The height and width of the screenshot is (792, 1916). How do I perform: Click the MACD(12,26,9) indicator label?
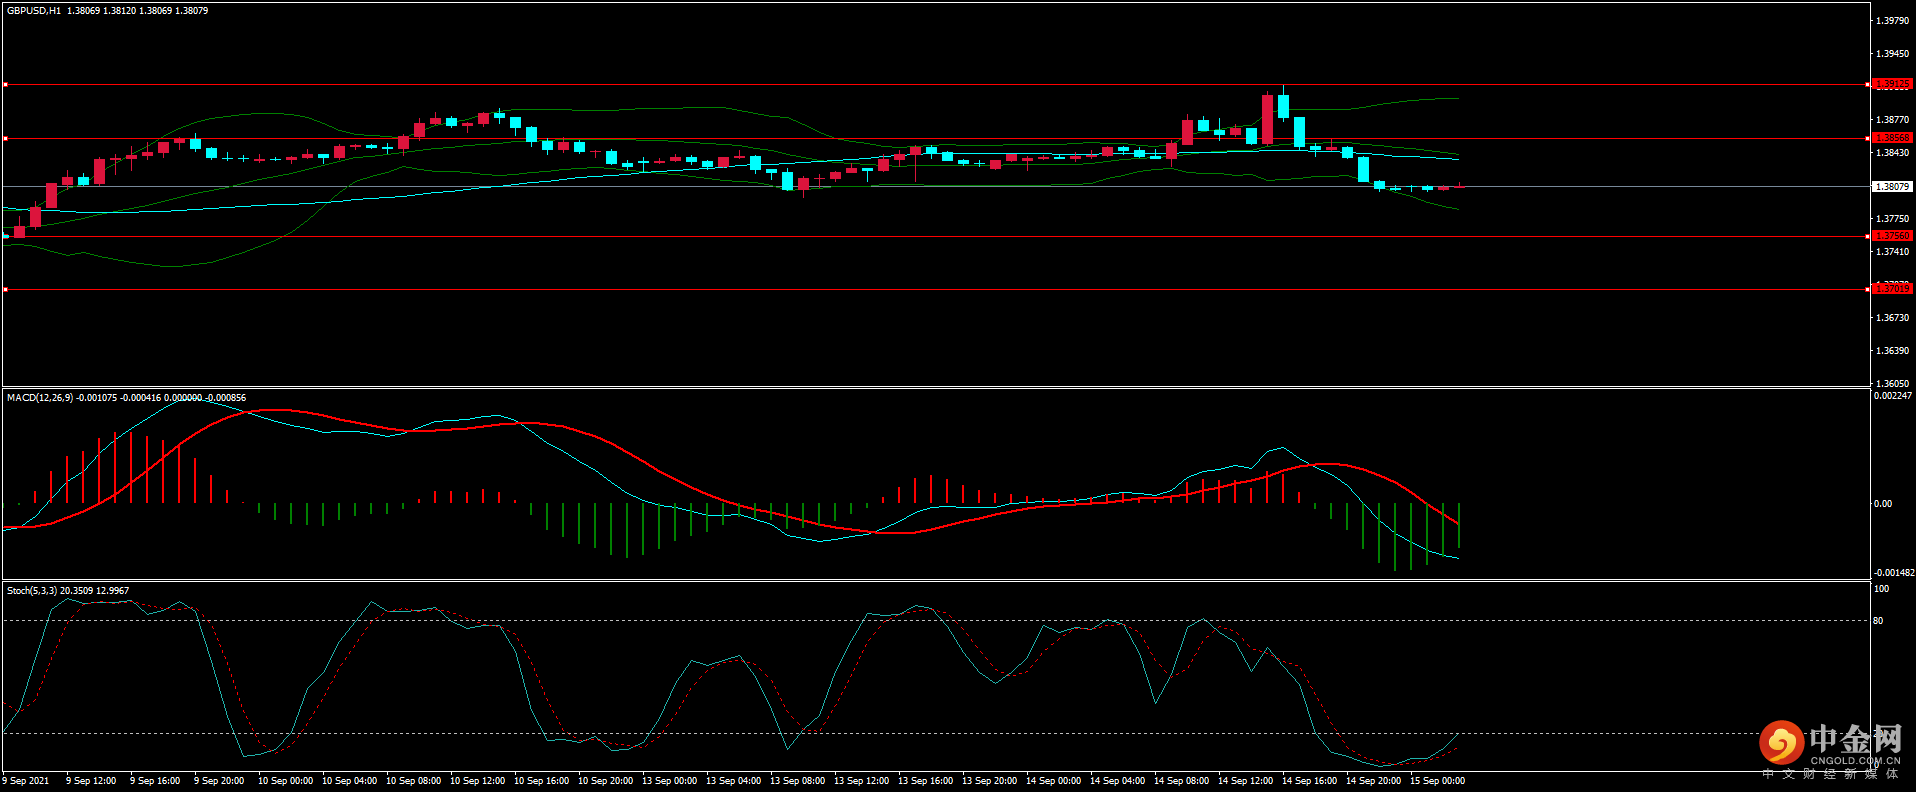click(40, 398)
